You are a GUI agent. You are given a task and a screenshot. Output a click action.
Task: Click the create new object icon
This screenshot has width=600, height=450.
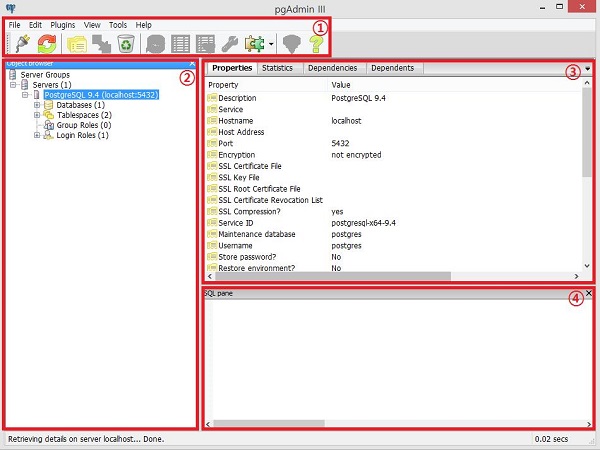click(x=101, y=44)
